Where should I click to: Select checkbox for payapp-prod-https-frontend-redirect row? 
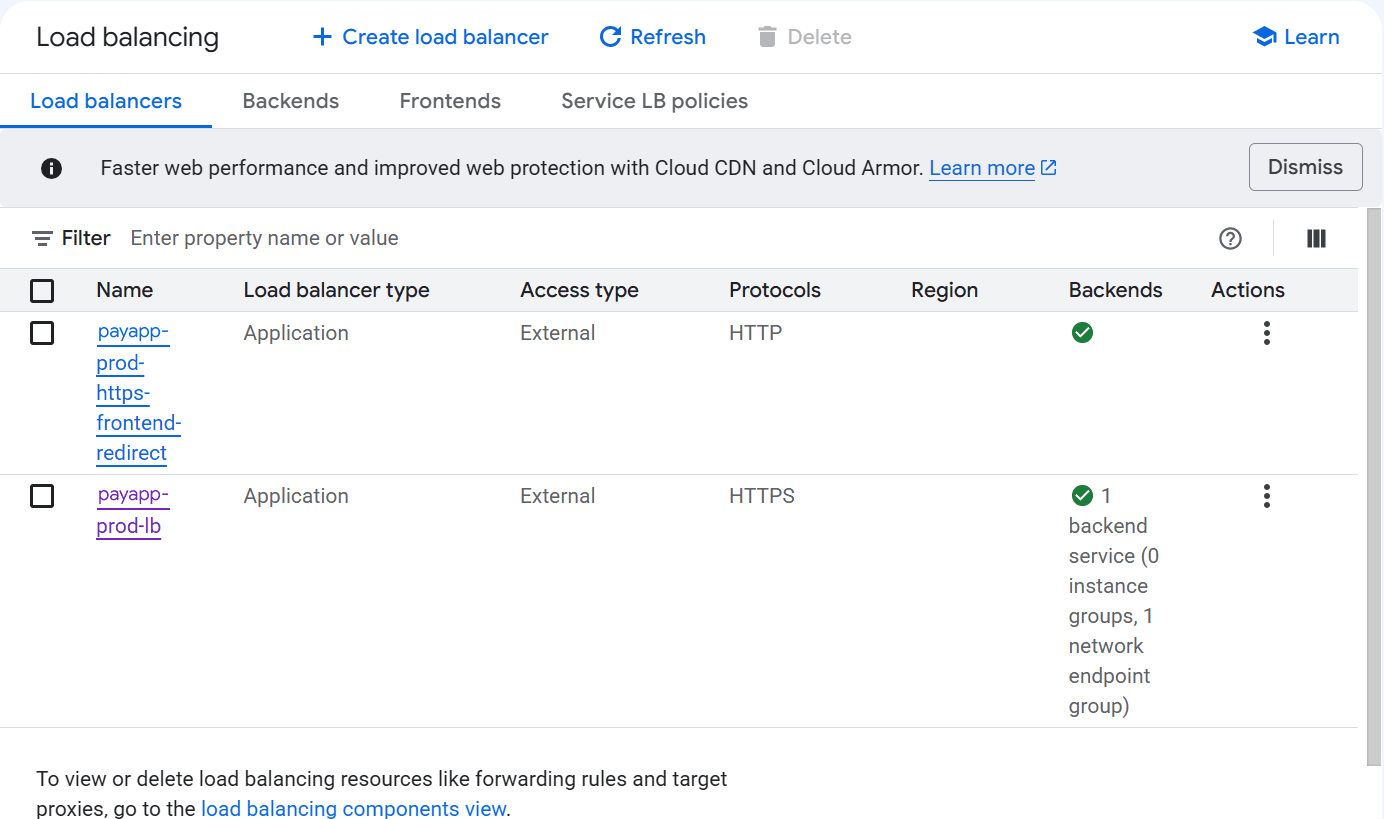[x=42, y=333]
